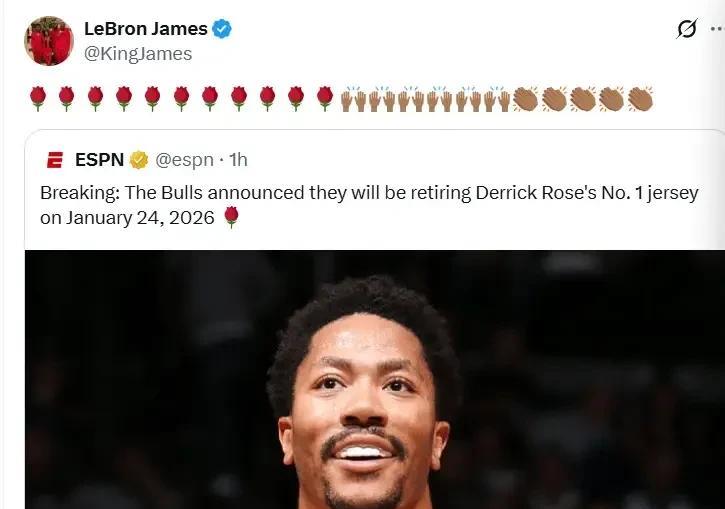
Task: Click the last clapping hands emoji
Action: pyautogui.click(x=640, y=99)
